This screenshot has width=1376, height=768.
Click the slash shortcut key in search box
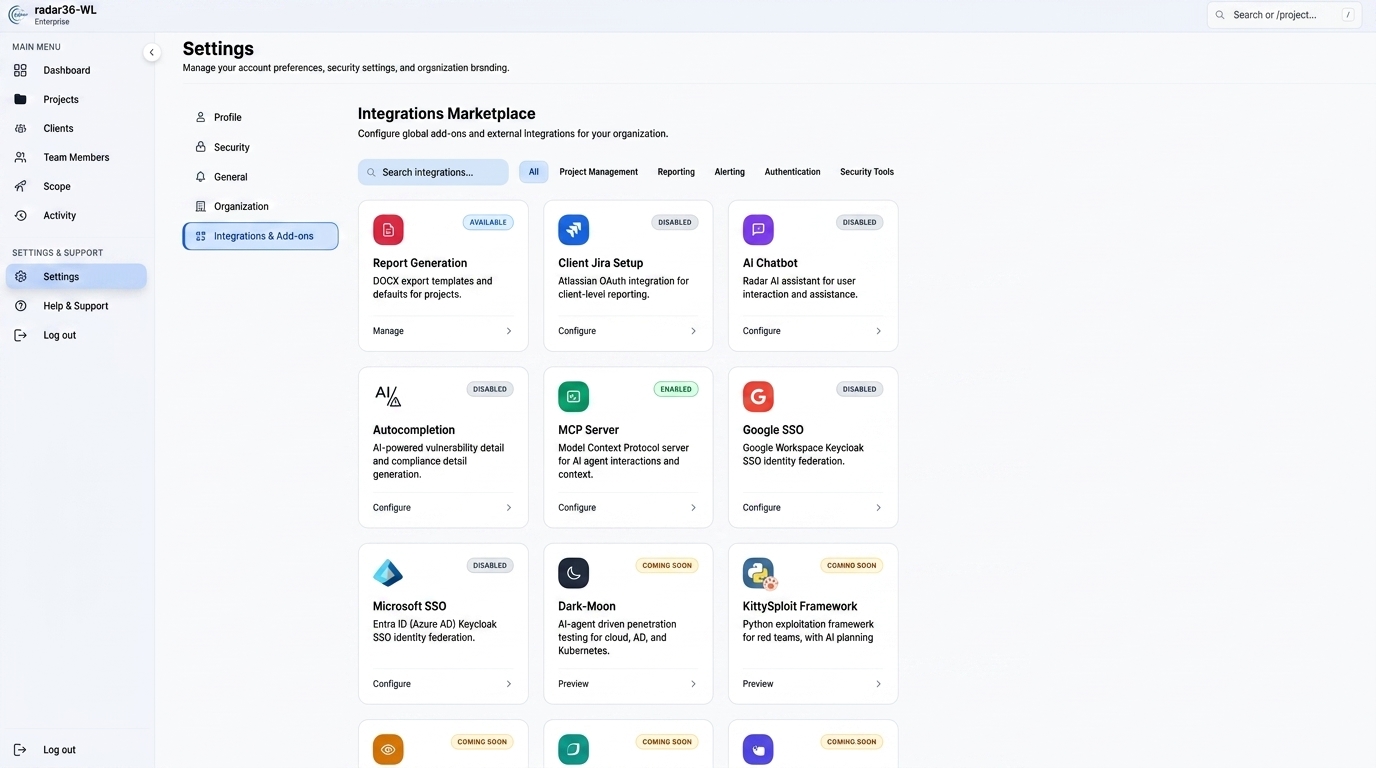tap(1348, 15)
